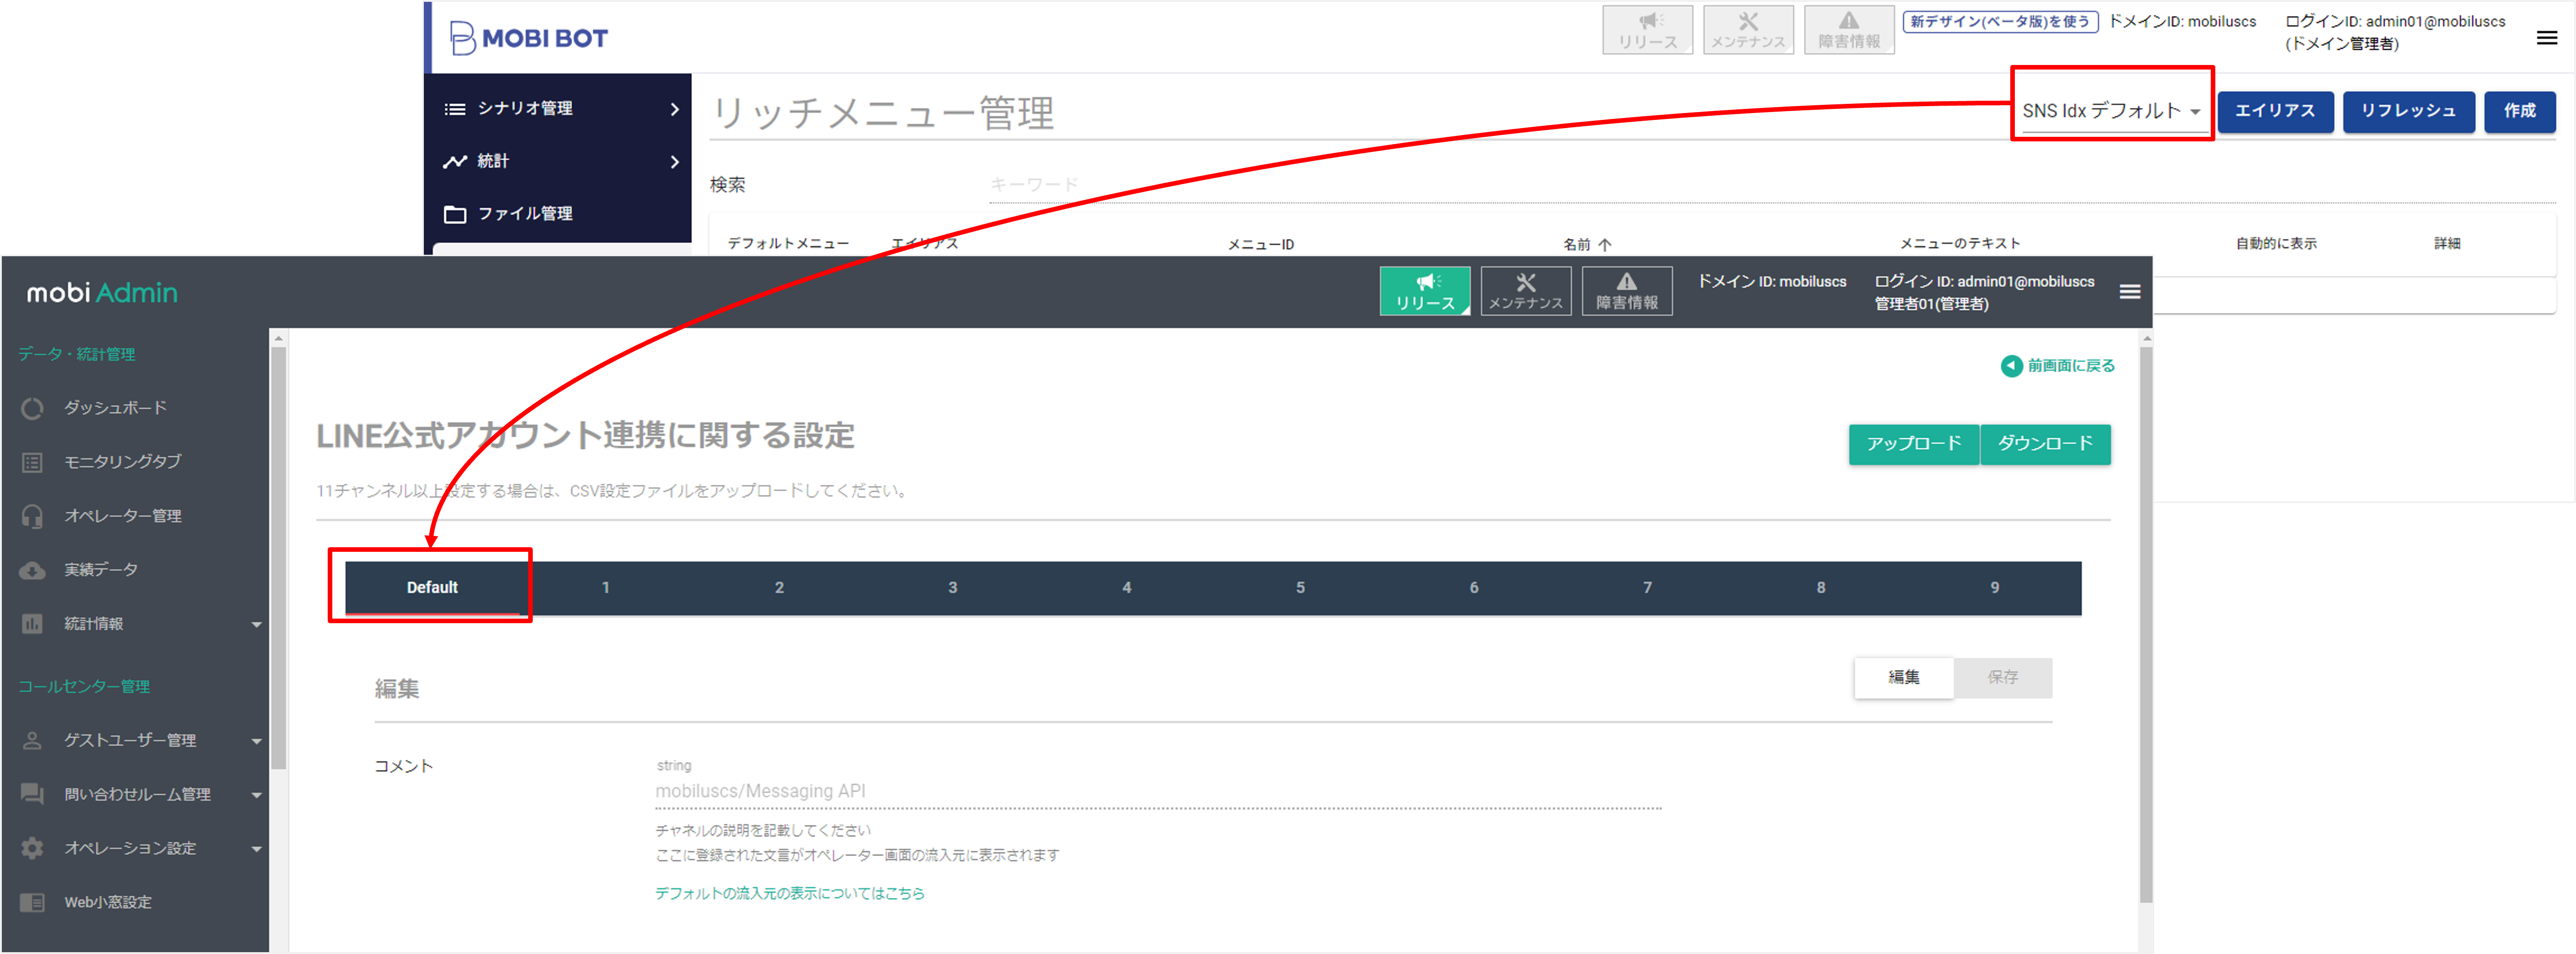
Task: Expand 問い合わせルーム管理 submenu arrow
Action: (256, 796)
